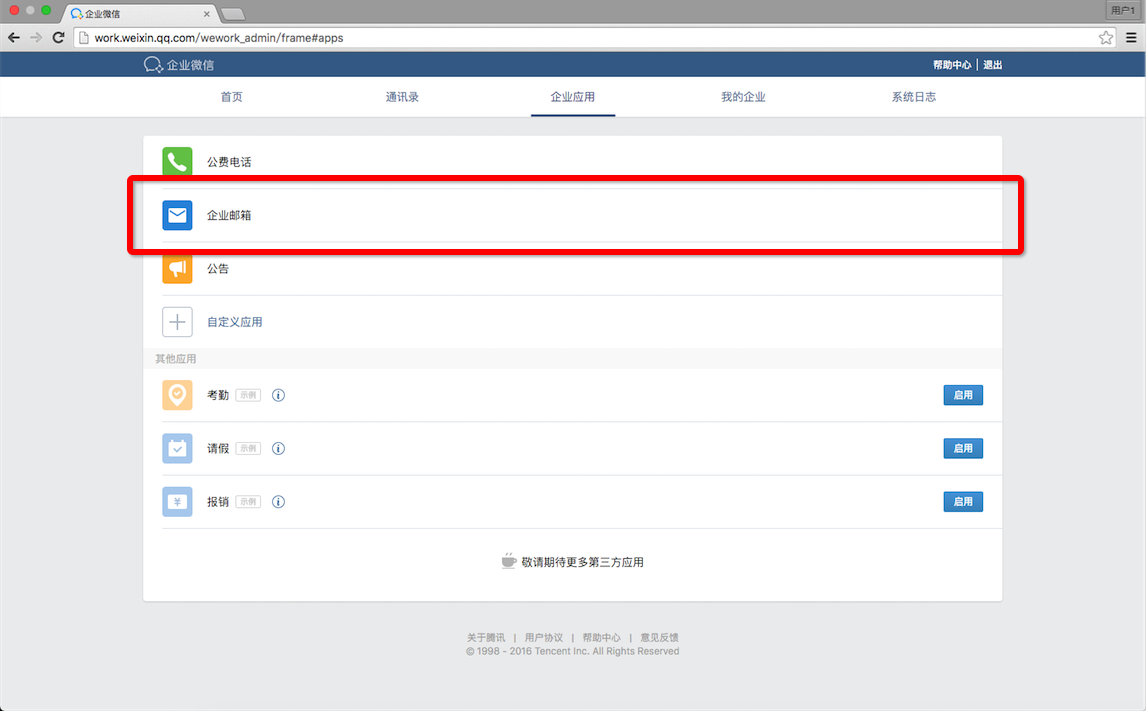Viewport: 1146px width, 711px height.
Task: Select the 公告 announcement icon
Action: click(177, 268)
